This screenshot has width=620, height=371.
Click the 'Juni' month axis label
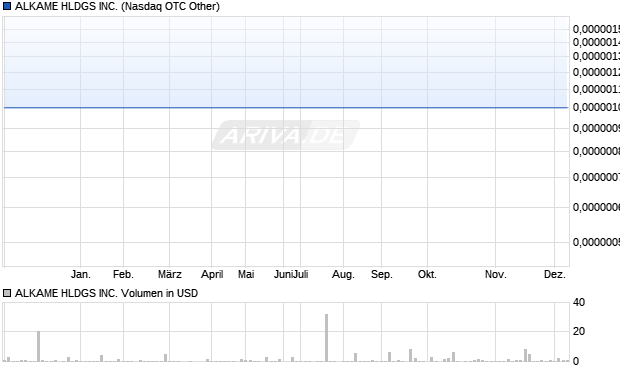(283, 274)
